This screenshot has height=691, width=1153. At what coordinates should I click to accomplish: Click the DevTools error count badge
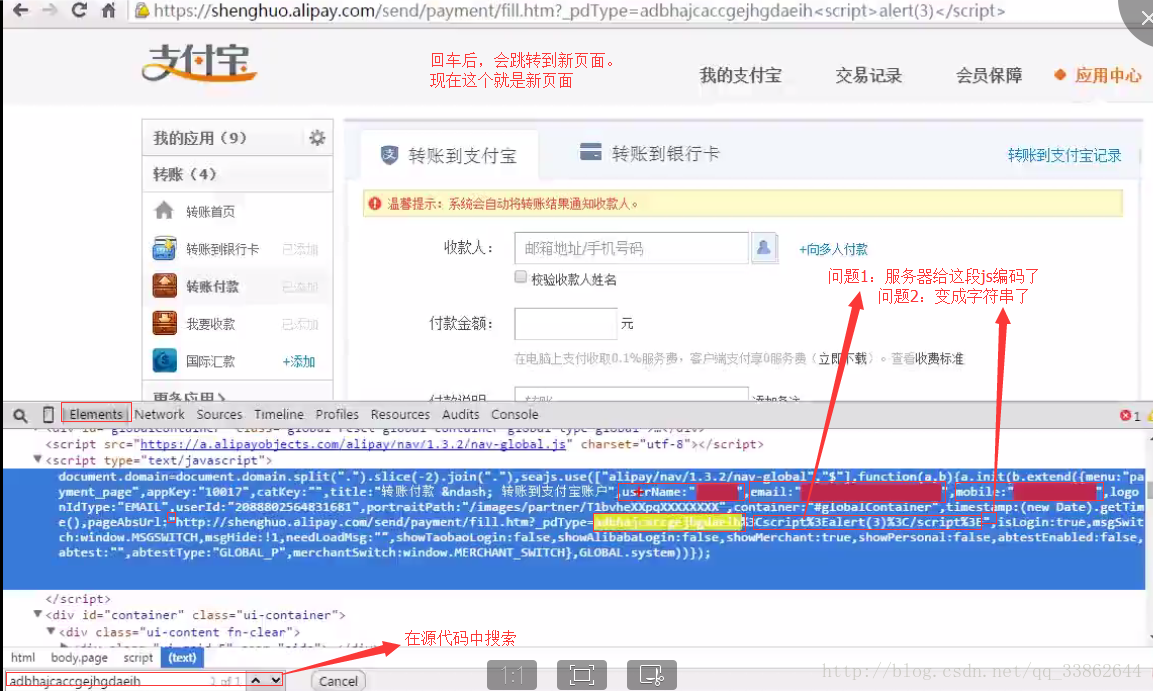pyautogui.click(x=1130, y=415)
